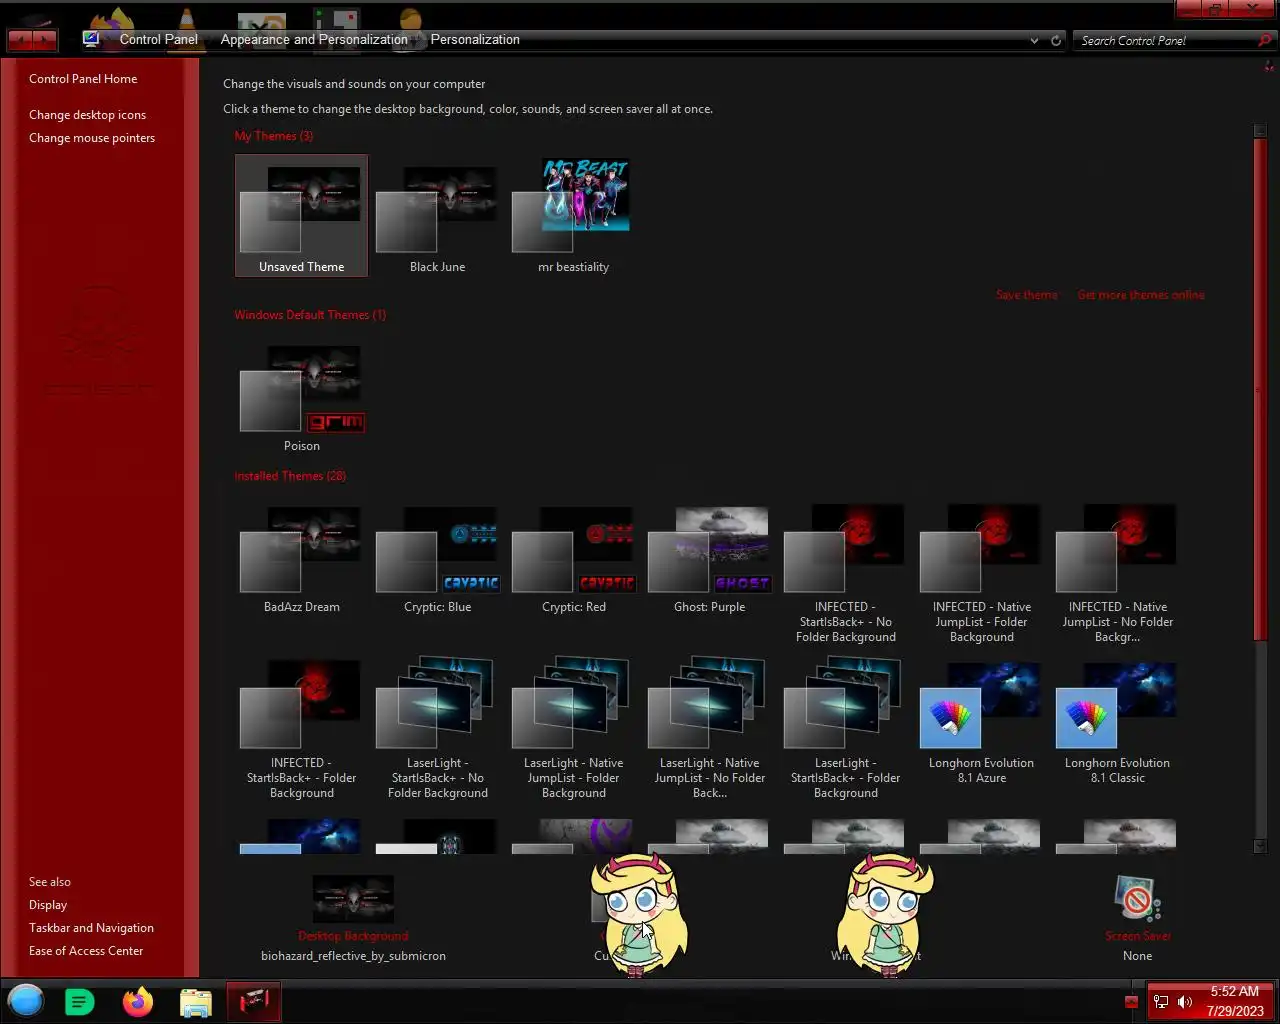Apply the mr beastiality theme

573,215
